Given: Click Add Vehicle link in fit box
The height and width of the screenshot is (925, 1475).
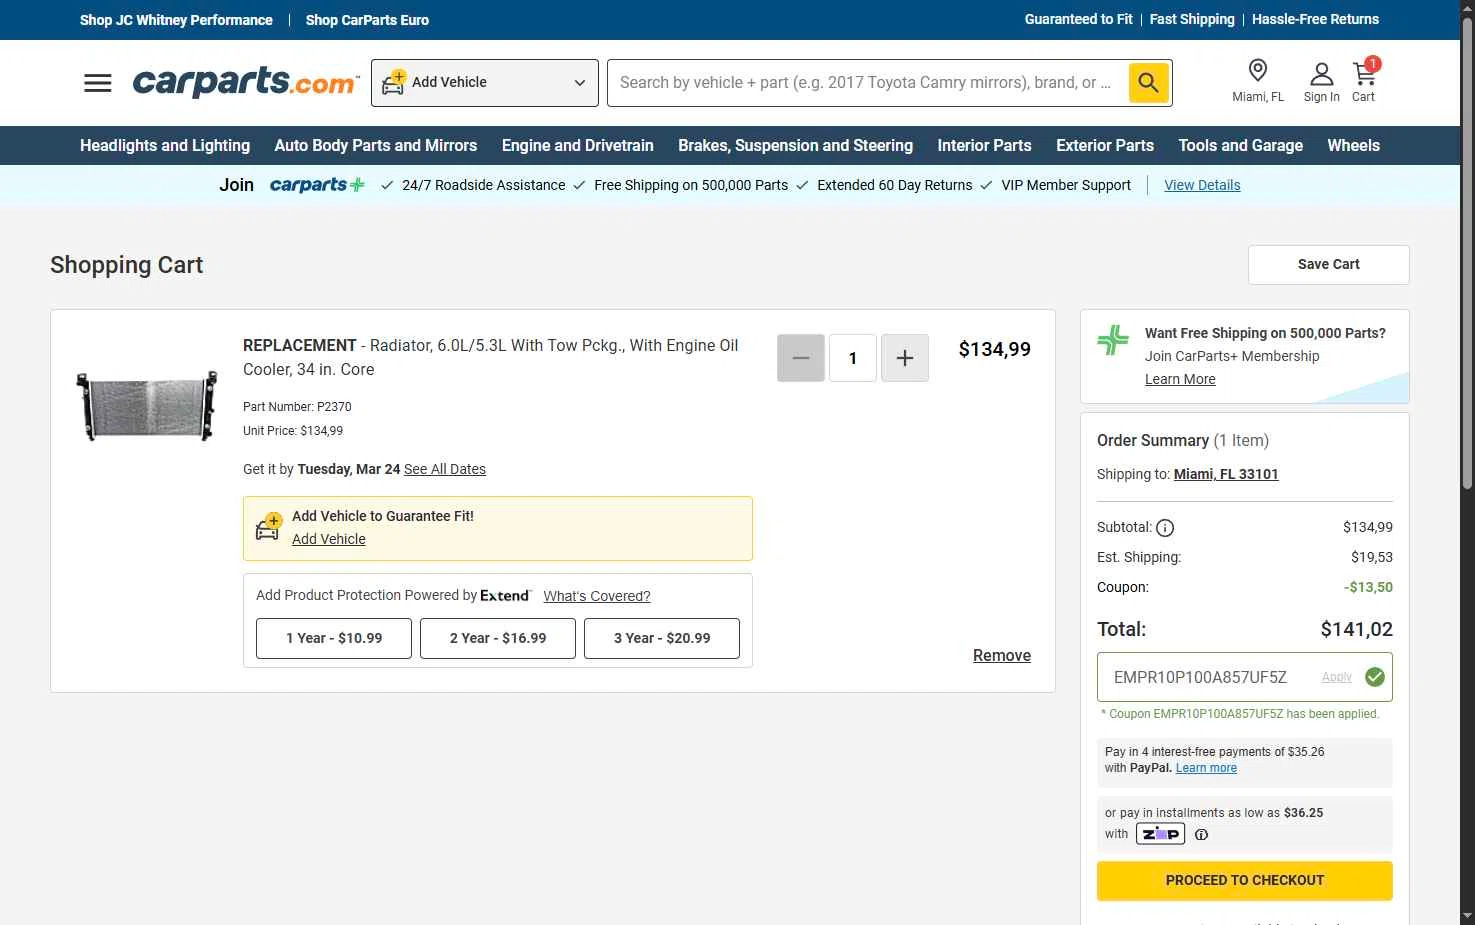Looking at the screenshot, I should pos(329,539).
